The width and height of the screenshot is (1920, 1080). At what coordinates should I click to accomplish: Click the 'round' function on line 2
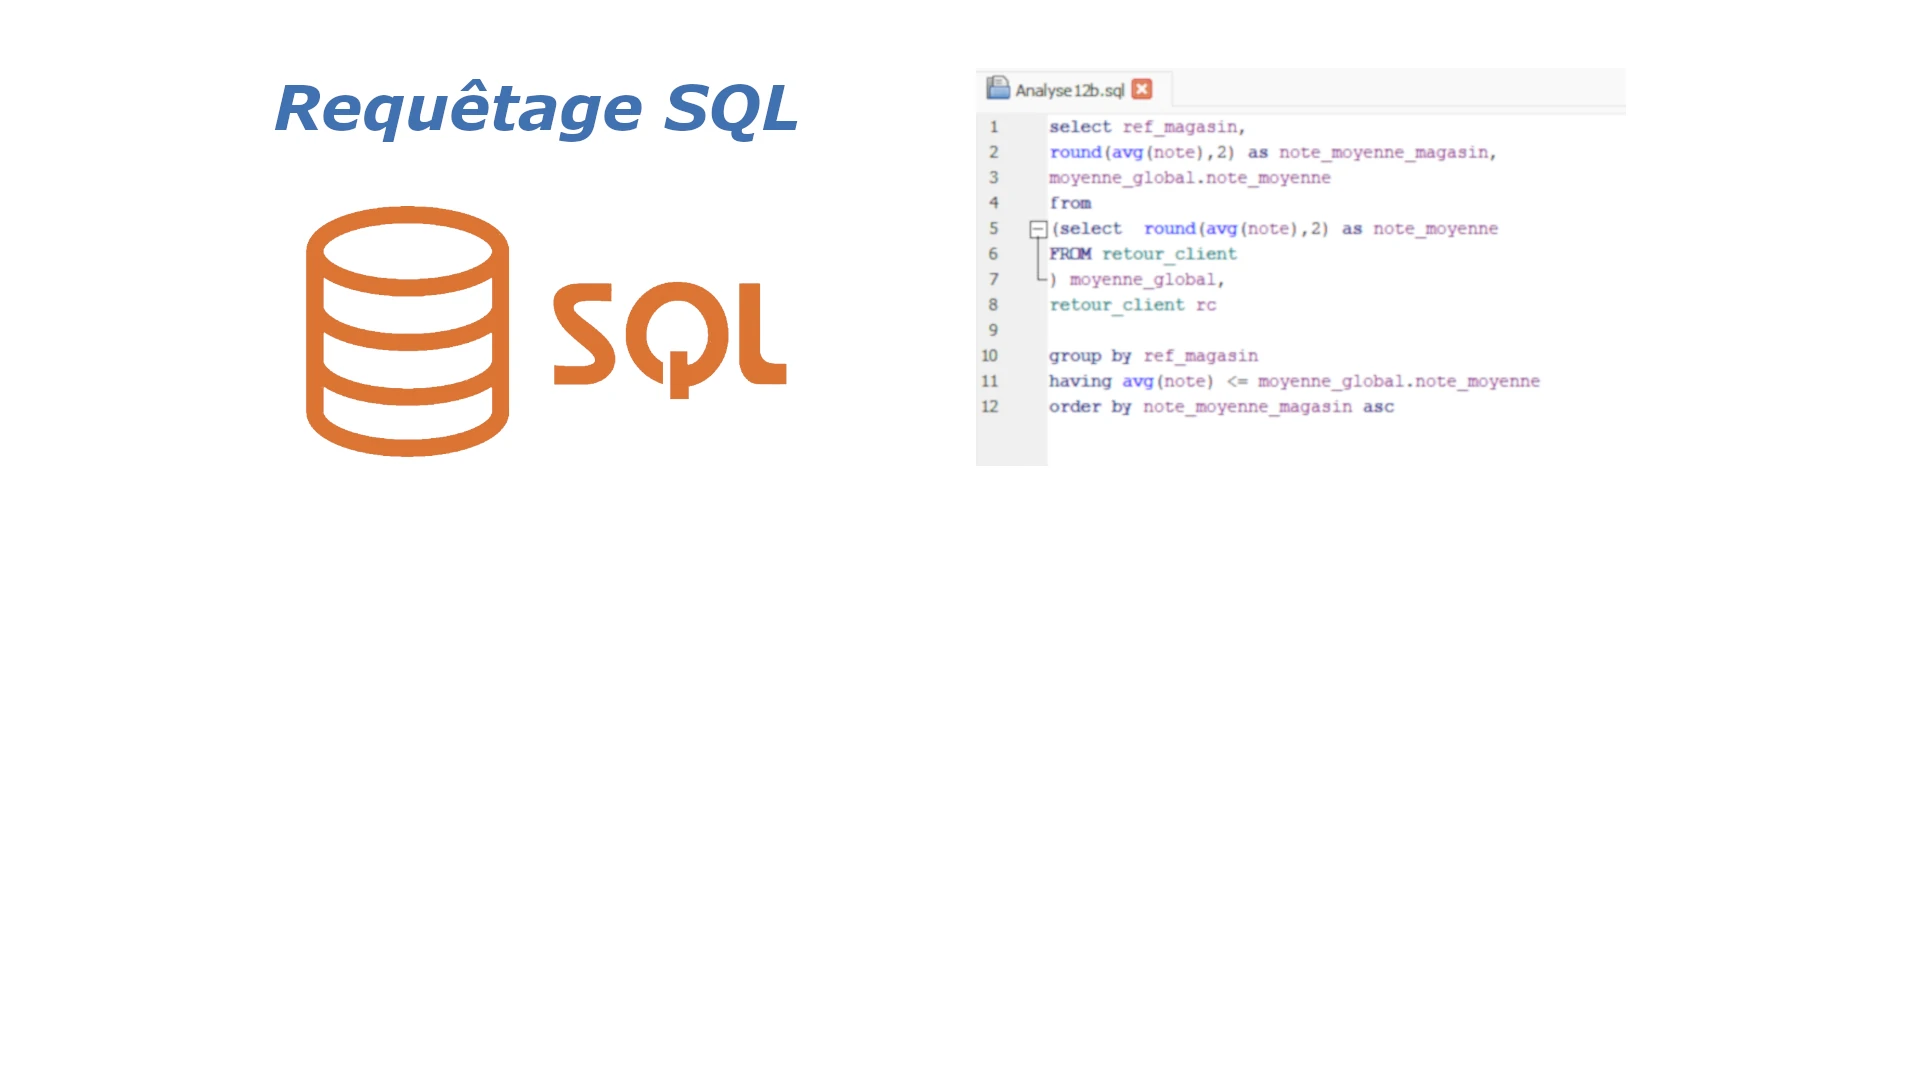point(1075,152)
